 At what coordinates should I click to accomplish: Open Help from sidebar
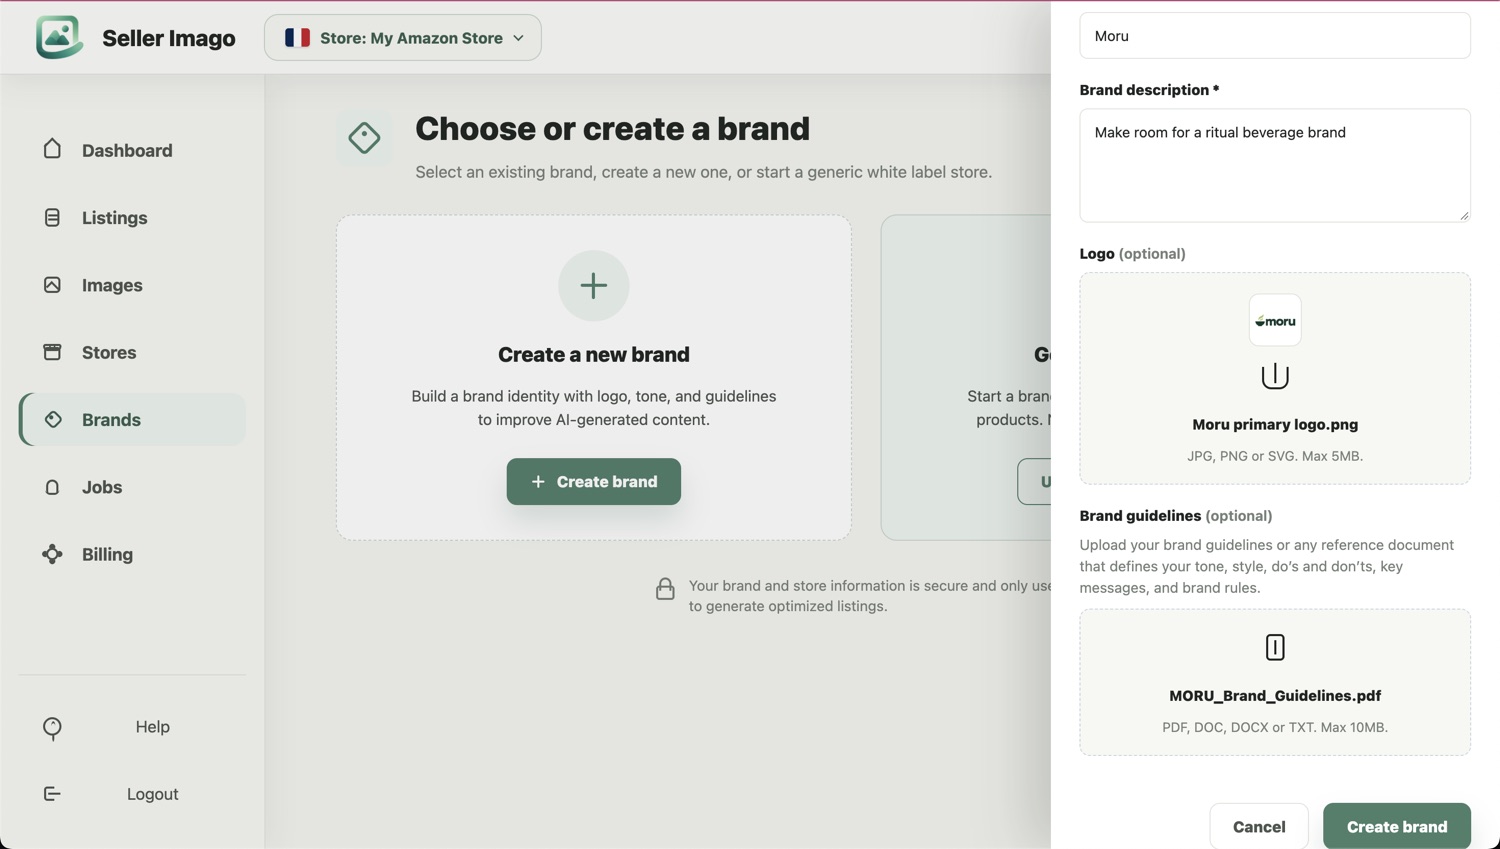coord(133,727)
